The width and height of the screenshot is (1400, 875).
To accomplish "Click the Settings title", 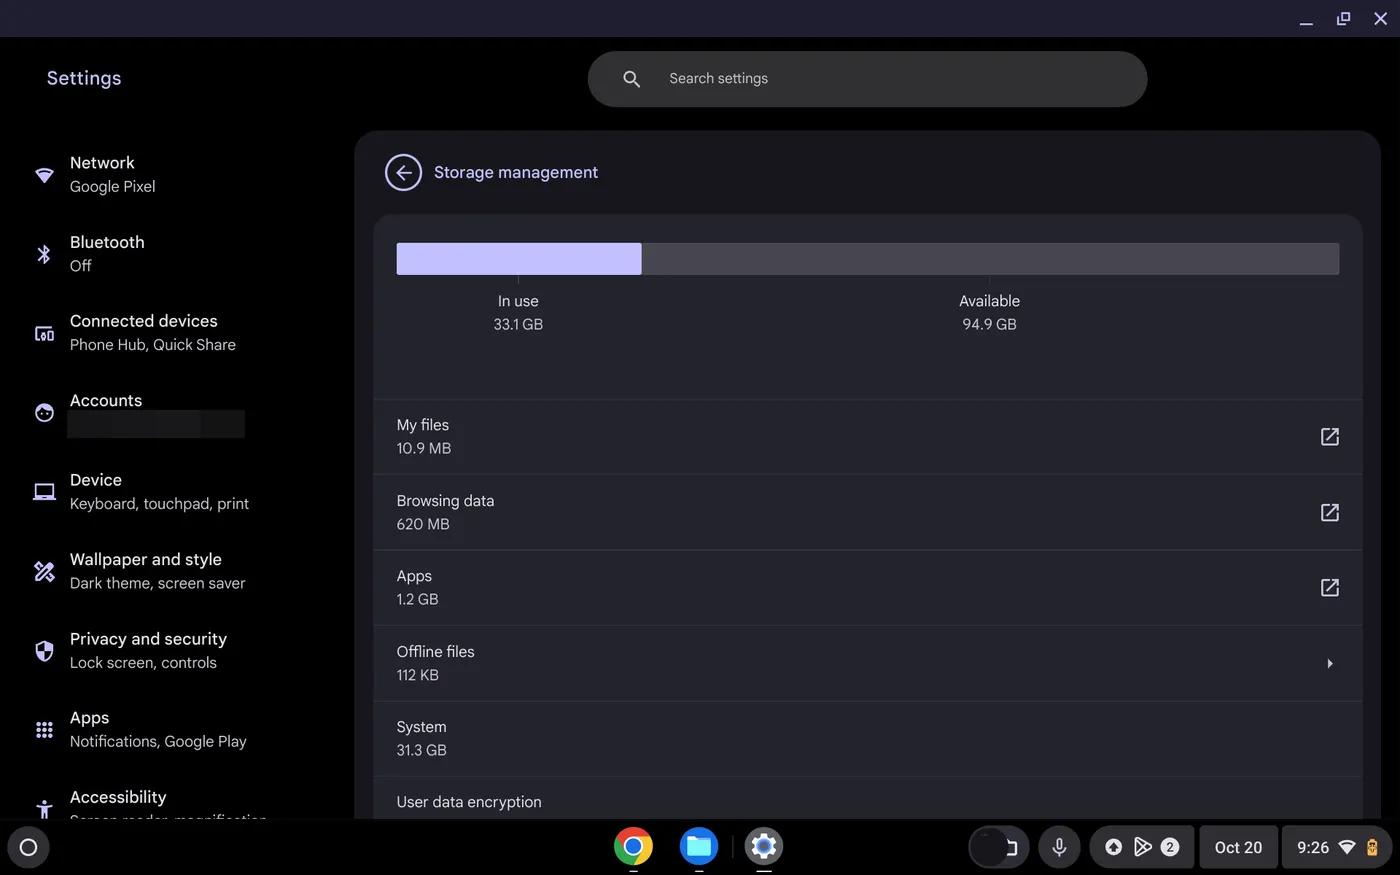I will coord(84,78).
